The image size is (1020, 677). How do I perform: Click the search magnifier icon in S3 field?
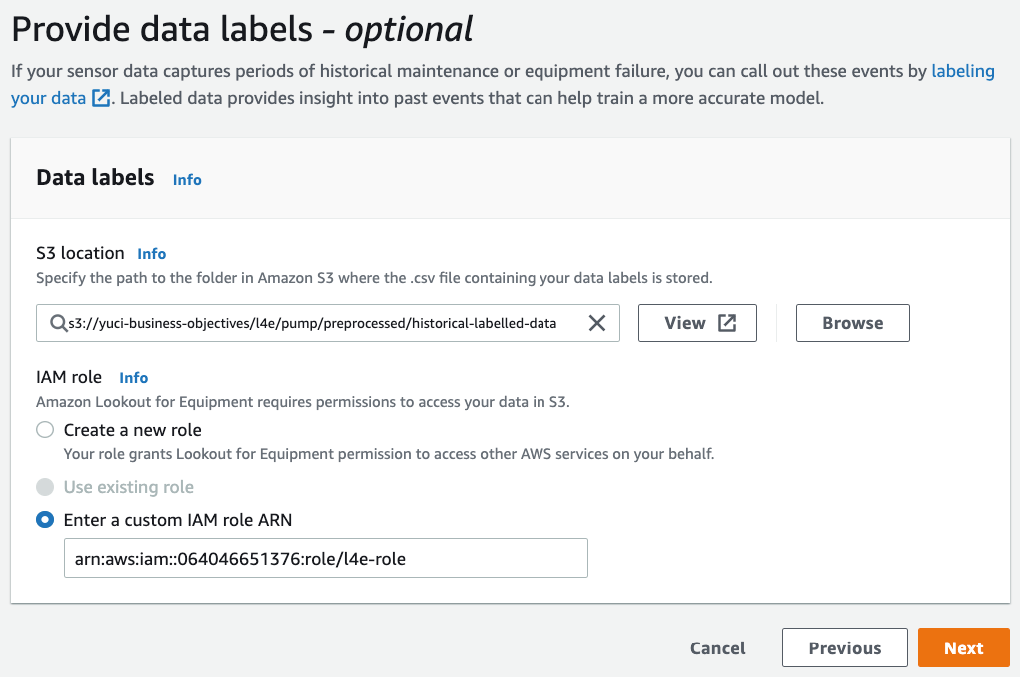coord(56,323)
